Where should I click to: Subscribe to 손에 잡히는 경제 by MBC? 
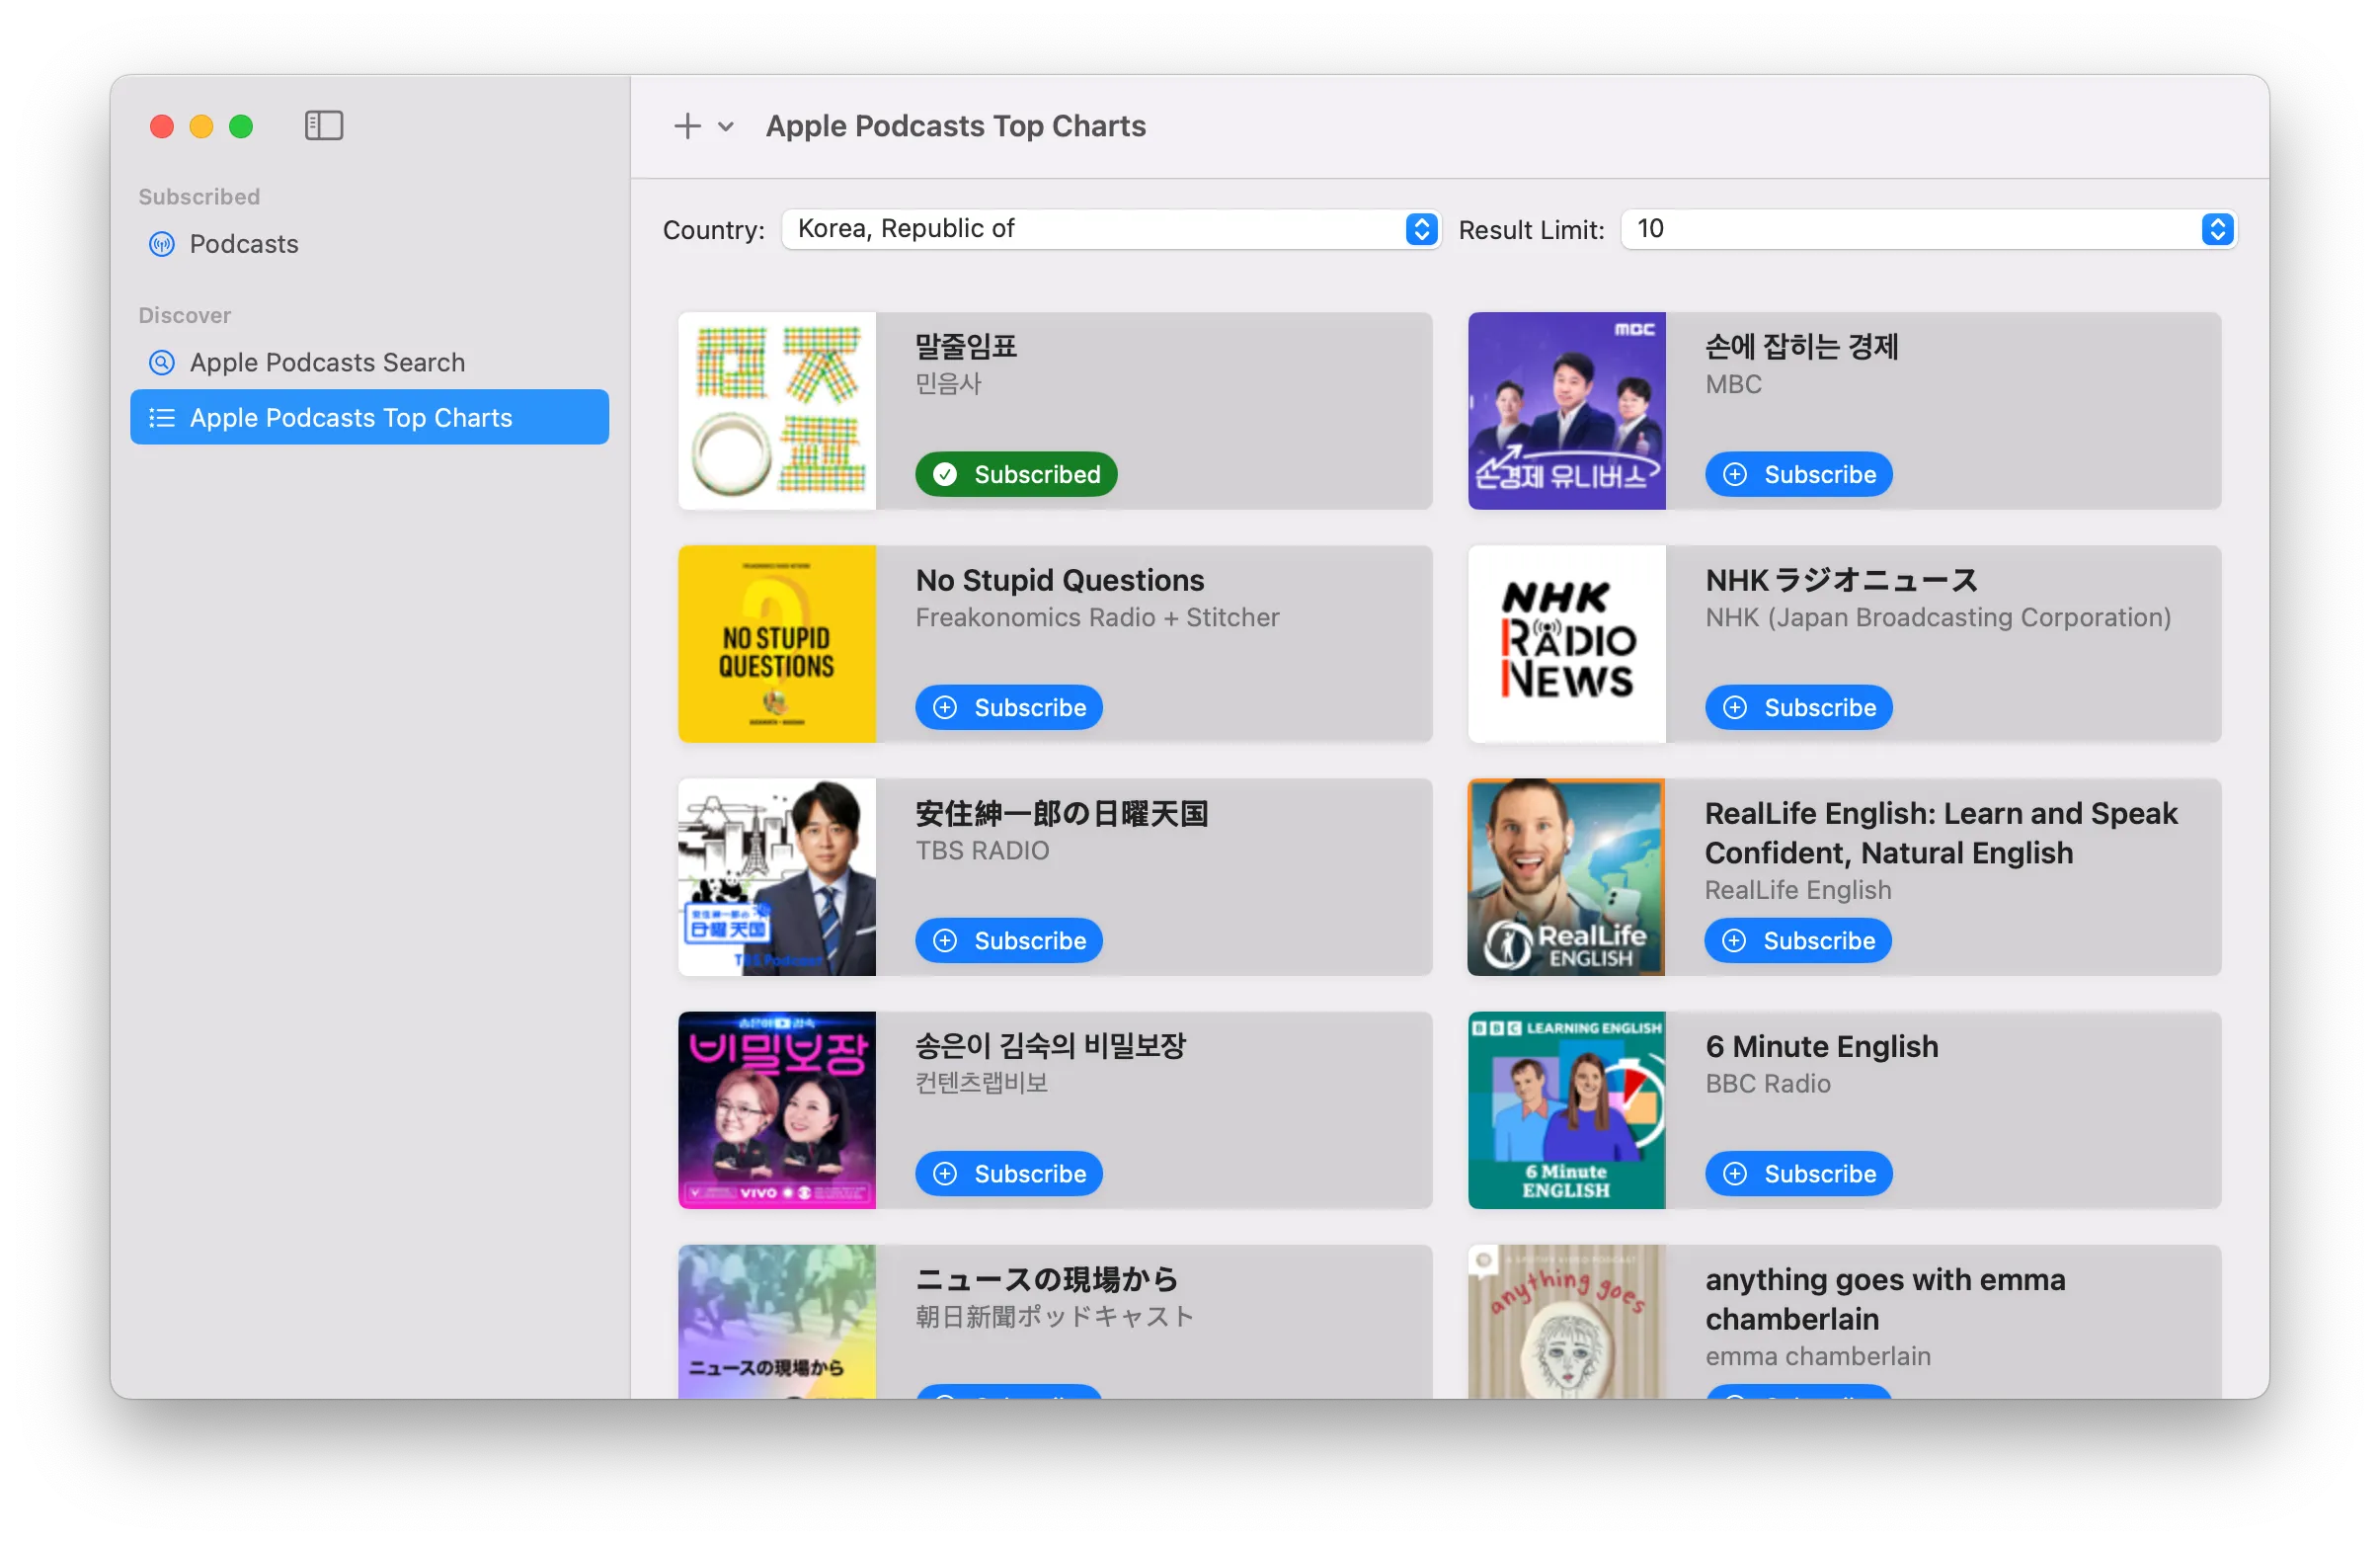coord(1797,474)
